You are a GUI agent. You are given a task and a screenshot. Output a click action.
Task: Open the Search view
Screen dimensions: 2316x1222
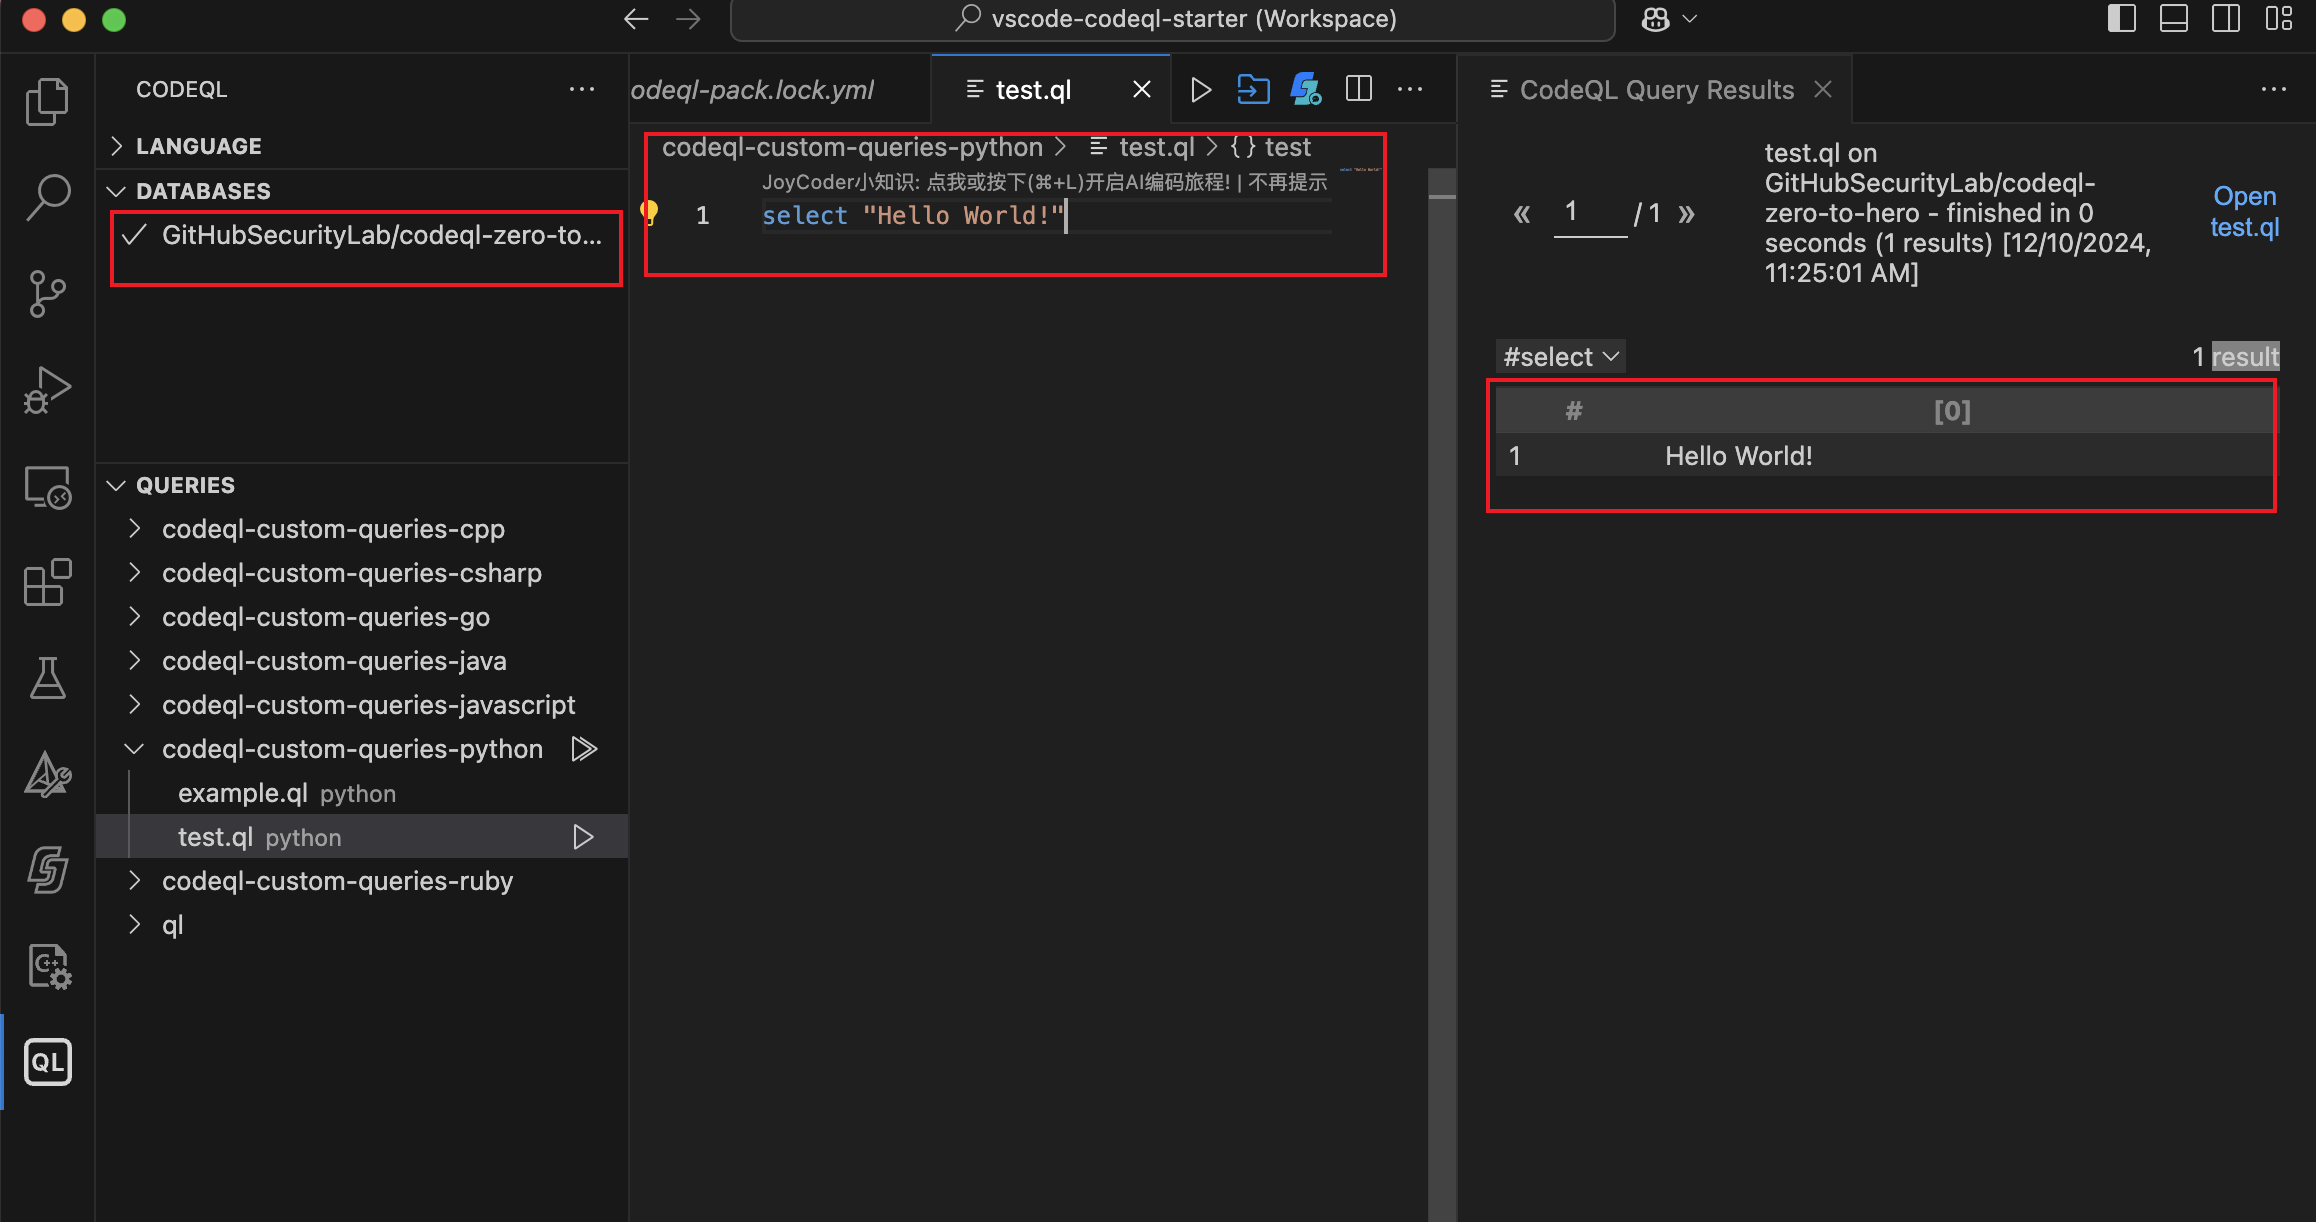coord(47,198)
